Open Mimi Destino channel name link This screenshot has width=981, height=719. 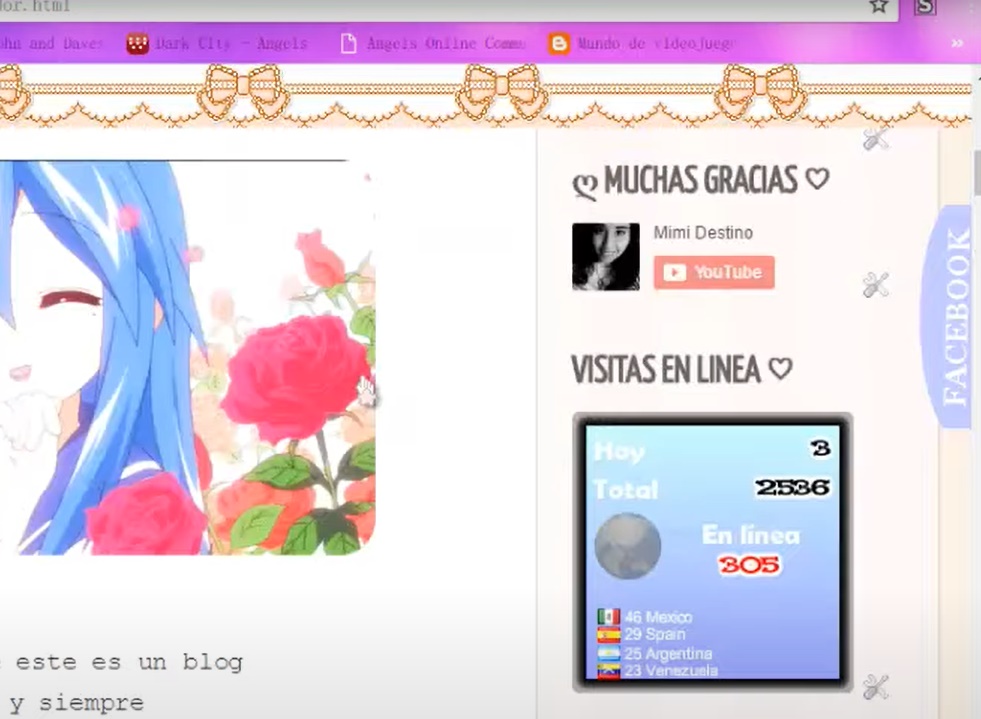(703, 233)
